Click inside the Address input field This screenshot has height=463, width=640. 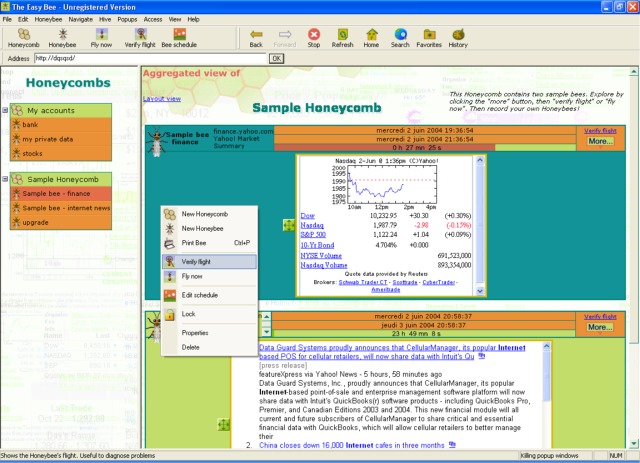point(150,58)
